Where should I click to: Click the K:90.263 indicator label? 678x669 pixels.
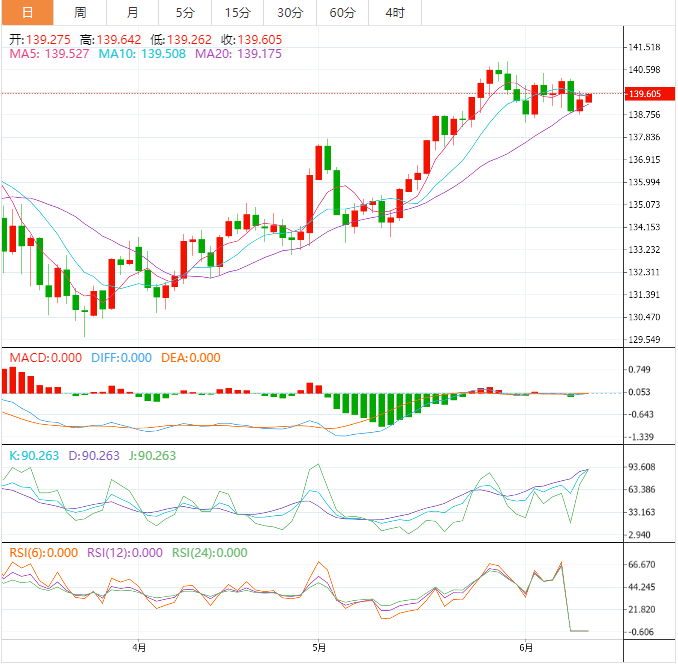pyautogui.click(x=34, y=456)
